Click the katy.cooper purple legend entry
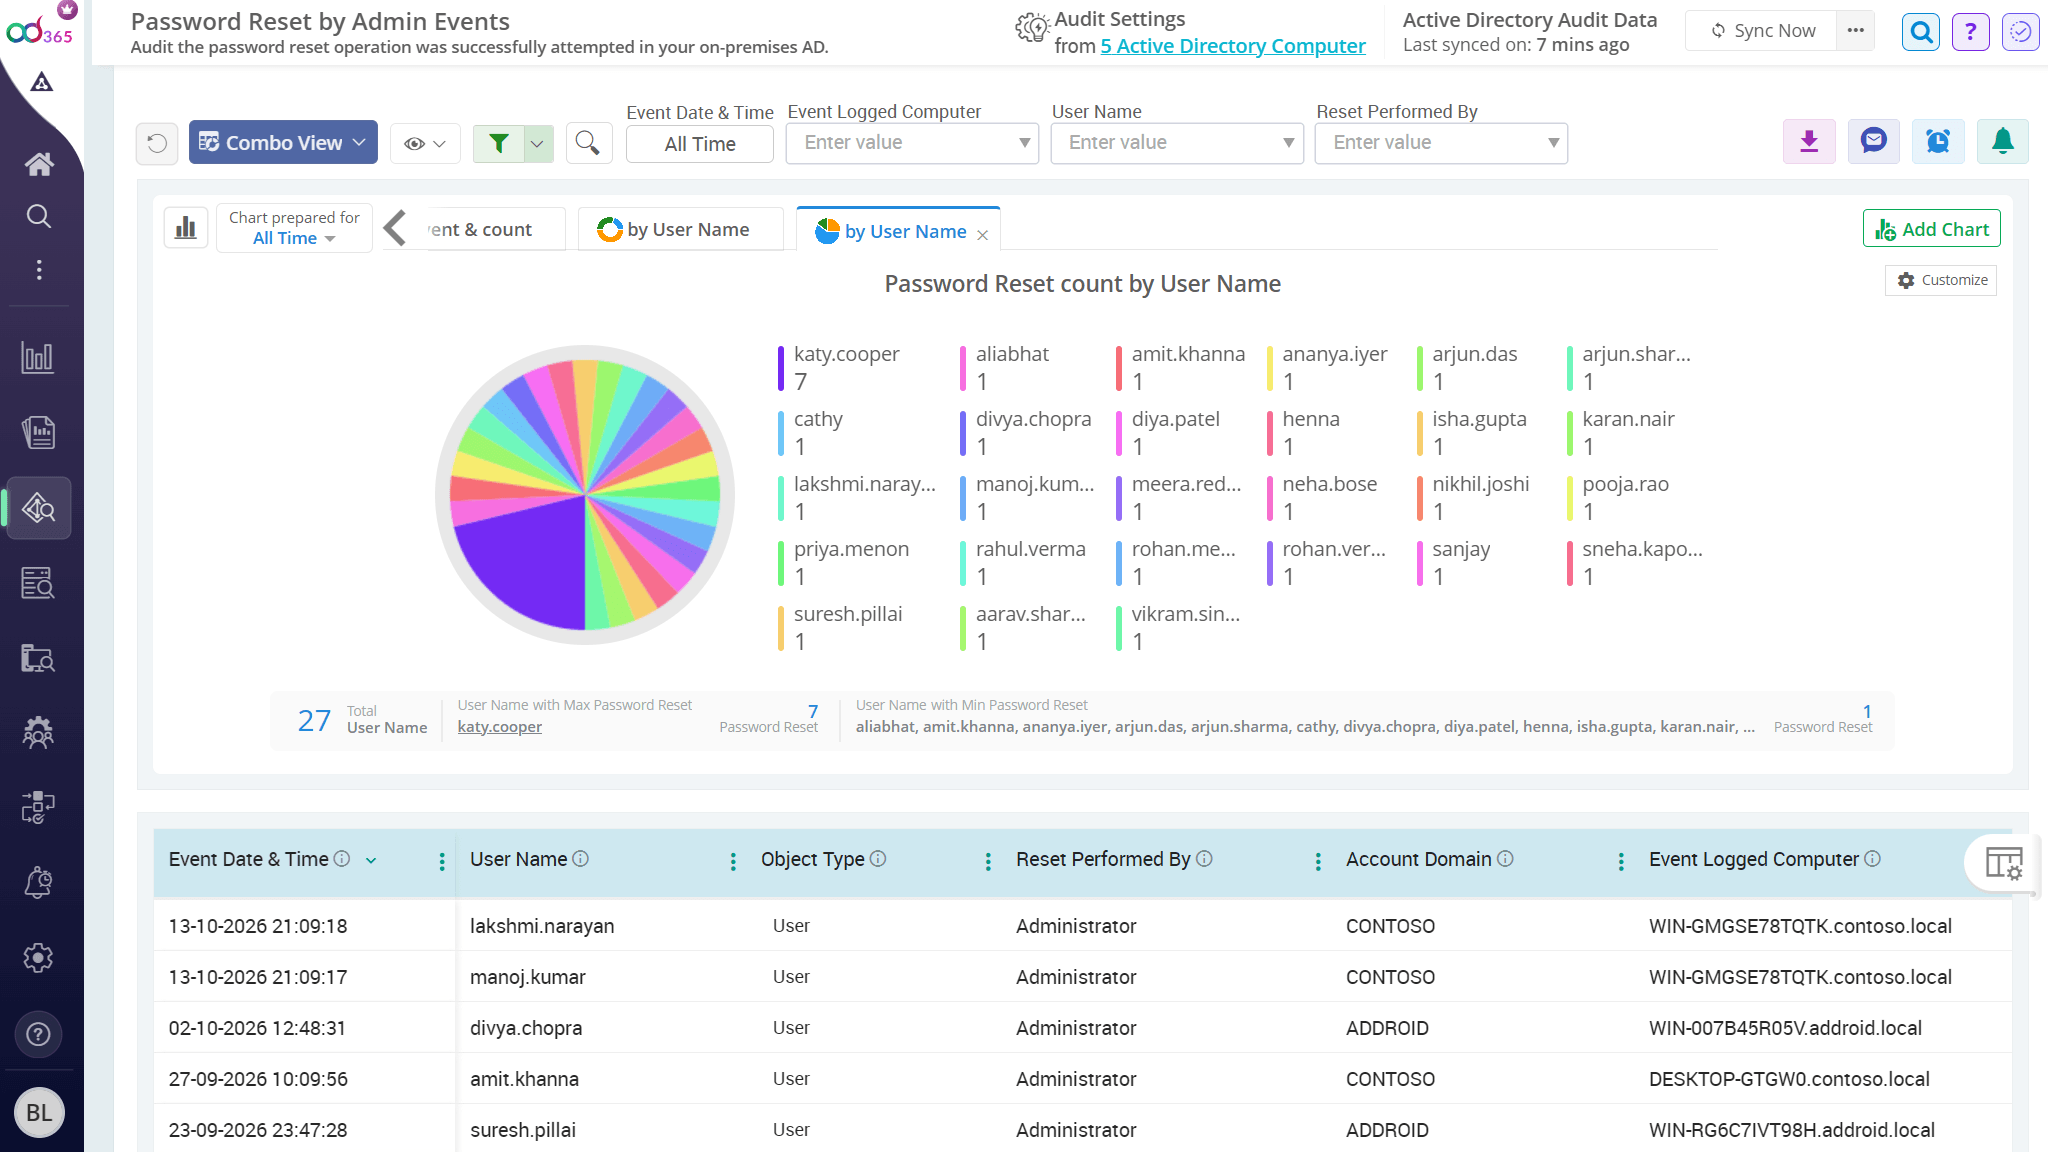Image resolution: width=2048 pixels, height=1152 pixels. pyautogui.click(x=839, y=367)
